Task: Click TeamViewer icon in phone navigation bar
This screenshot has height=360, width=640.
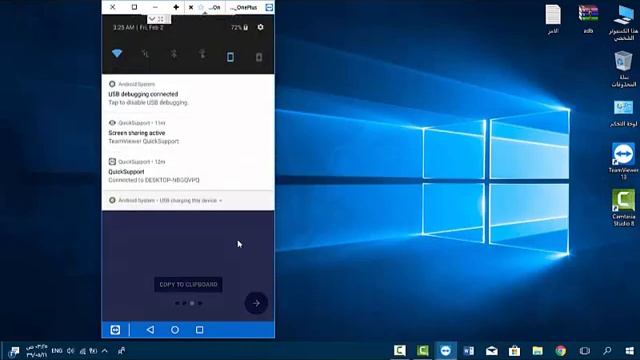Action: pyautogui.click(x=115, y=329)
